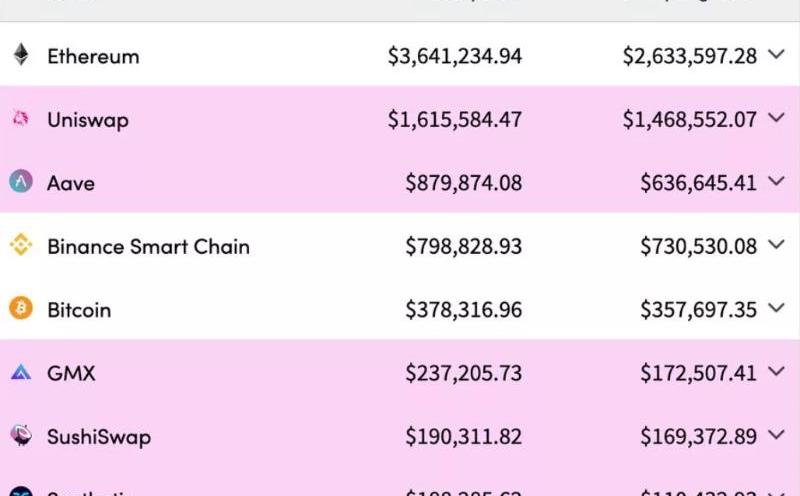Image resolution: width=800 pixels, height=496 pixels.
Task: Click the Ethereum diamond logo icon
Action: [21, 56]
